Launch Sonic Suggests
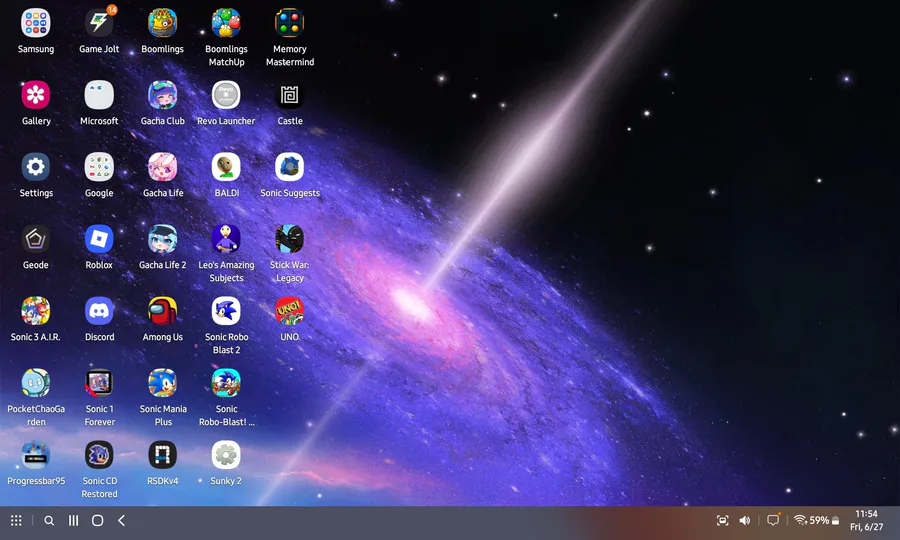Image resolution: width=900 pixels, height=540 pixels. pos(289,167)
